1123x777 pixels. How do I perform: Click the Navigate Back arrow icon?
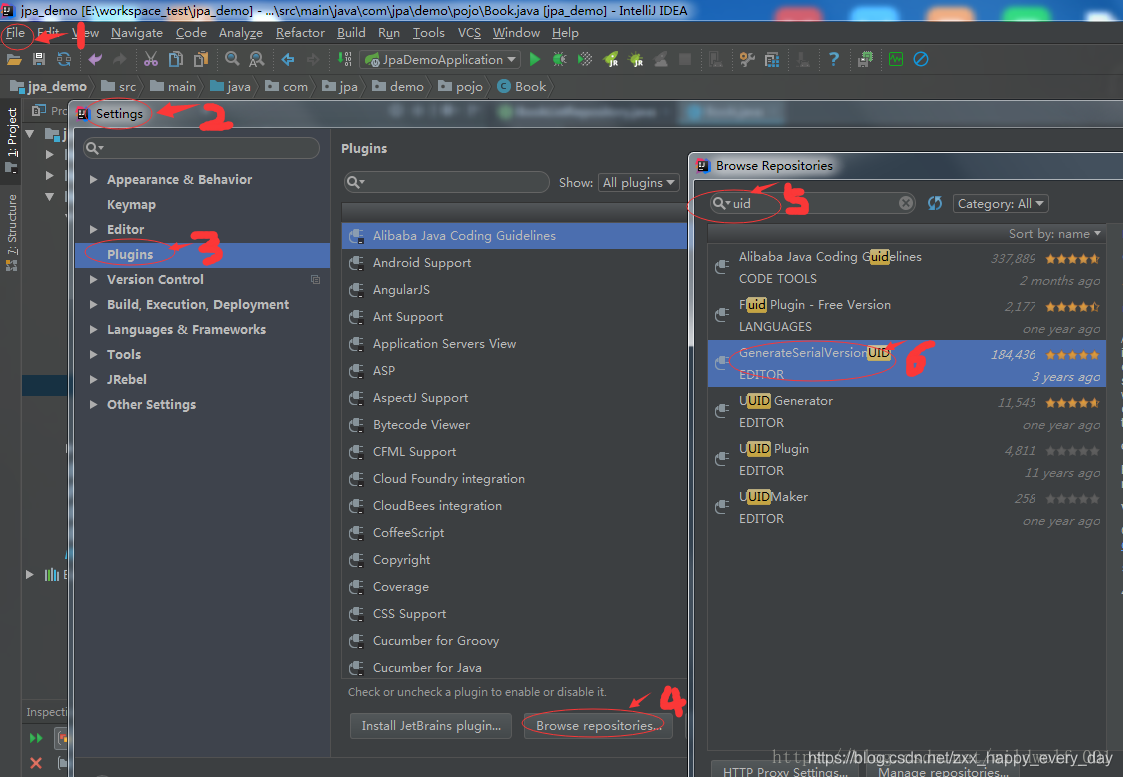pyautogui.click(x=288, y=59)
